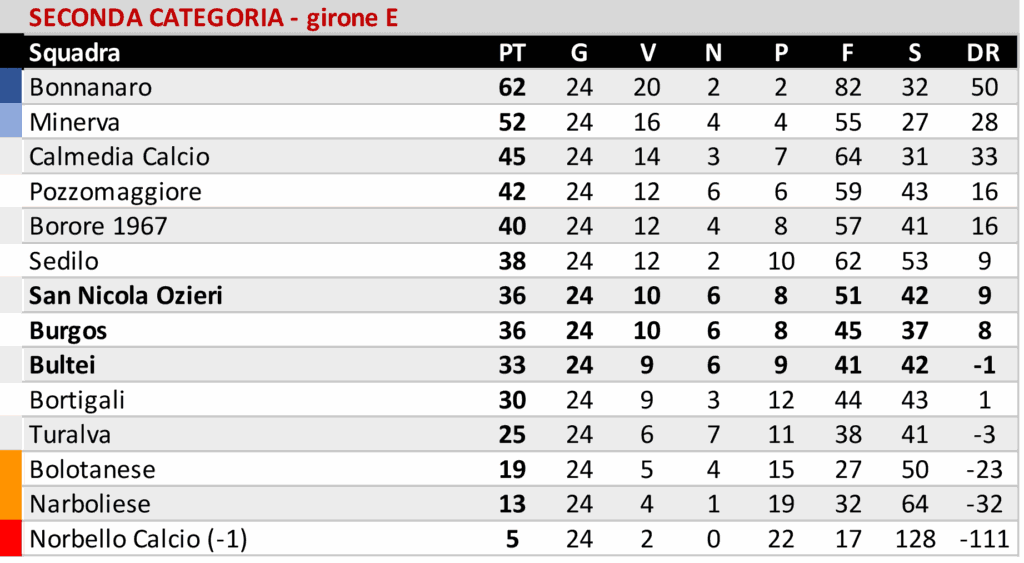Select the bold Burgos team name
Screen dimensions: 1024x563
coord(68,331)
